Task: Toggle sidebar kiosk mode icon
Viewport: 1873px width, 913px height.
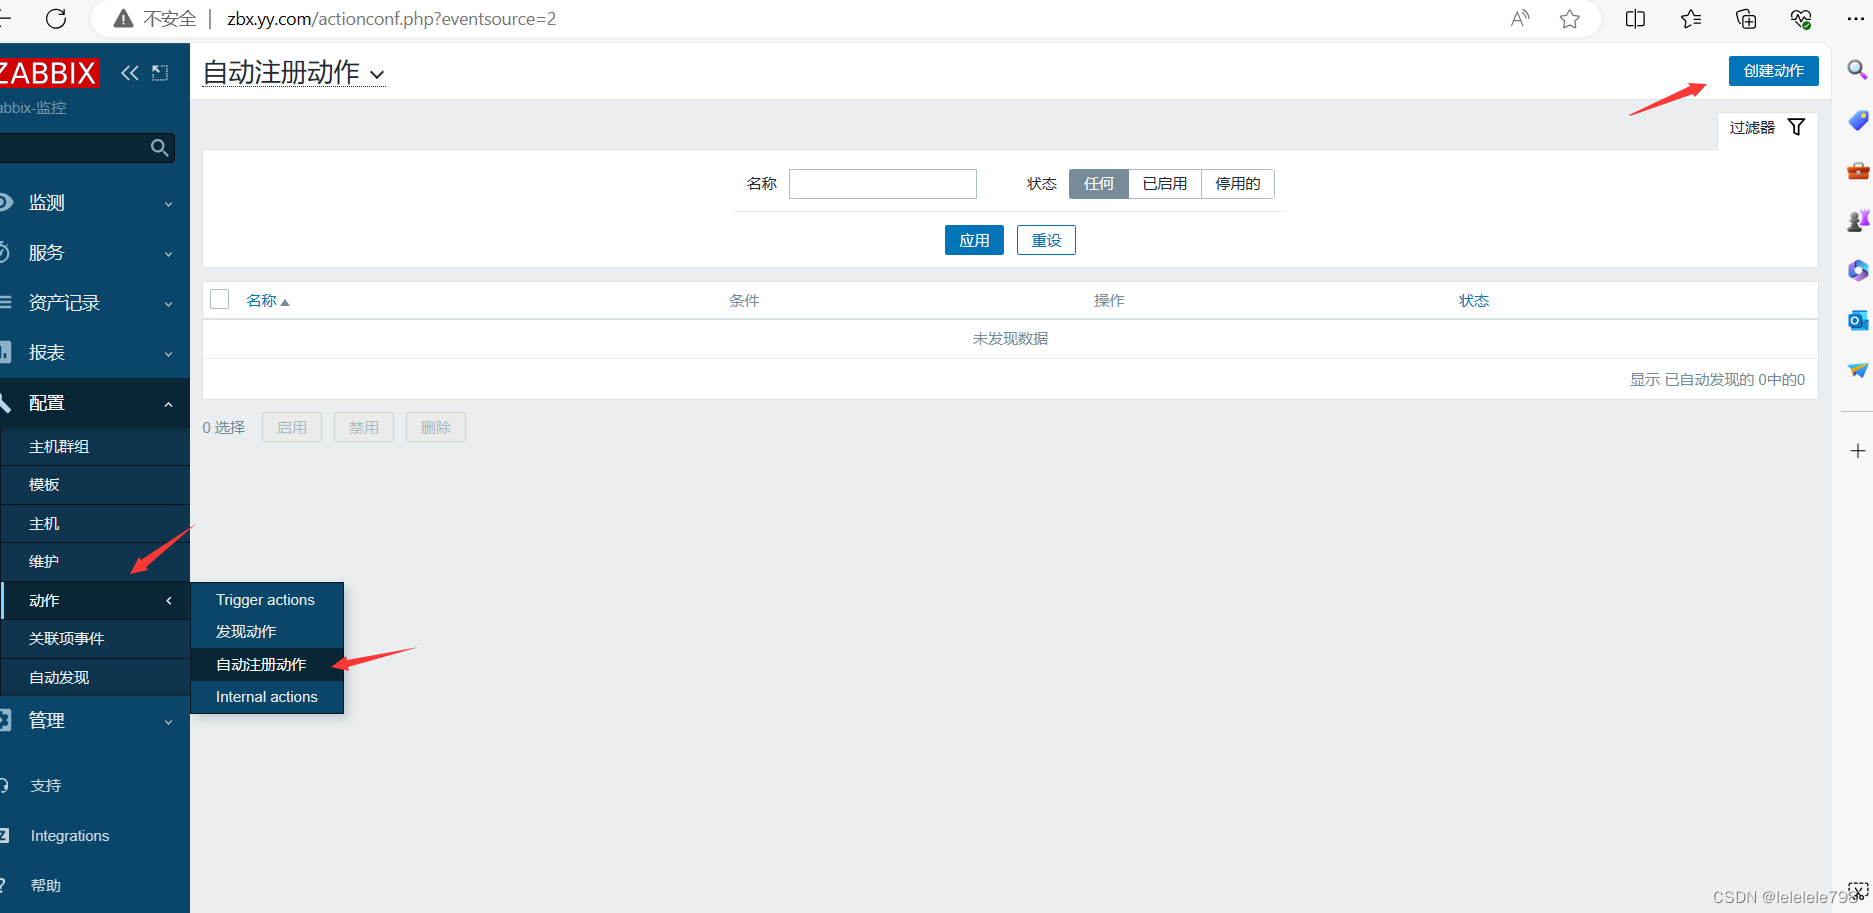Action: click(160, 72)
